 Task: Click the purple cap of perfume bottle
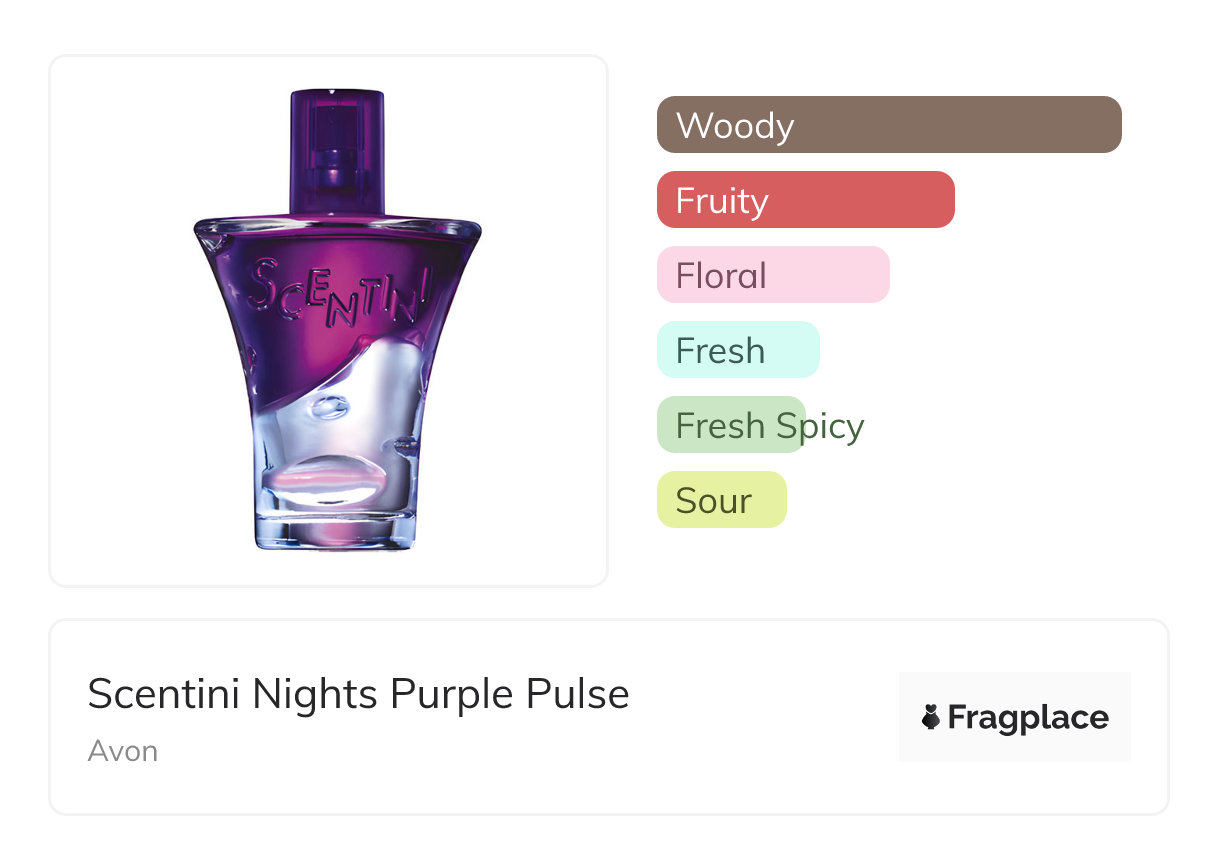coord(337,150)
